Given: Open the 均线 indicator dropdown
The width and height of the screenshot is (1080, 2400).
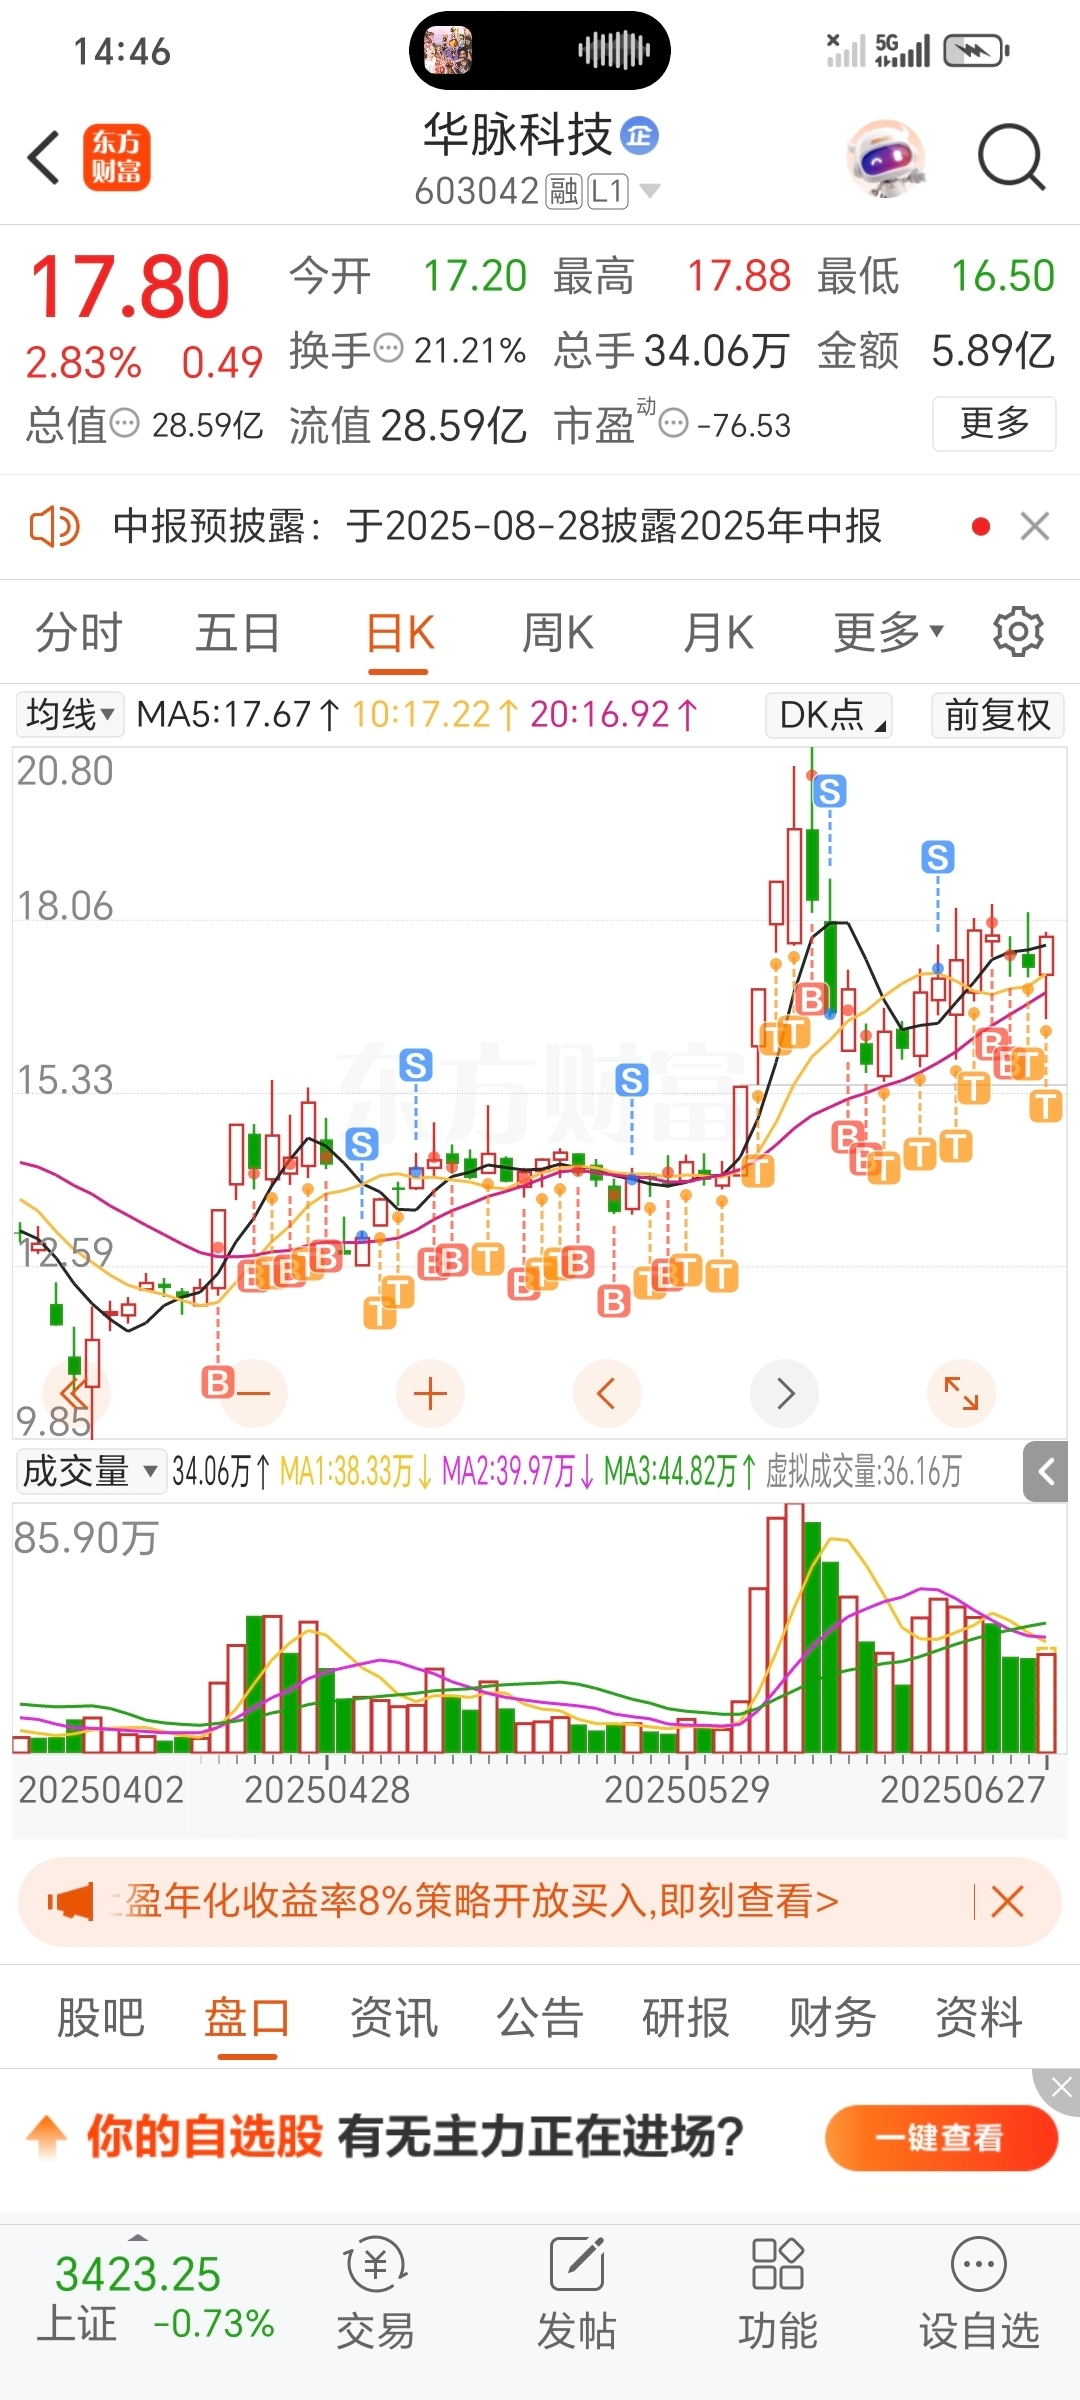Looking at the screenshot, I should 70,715.
